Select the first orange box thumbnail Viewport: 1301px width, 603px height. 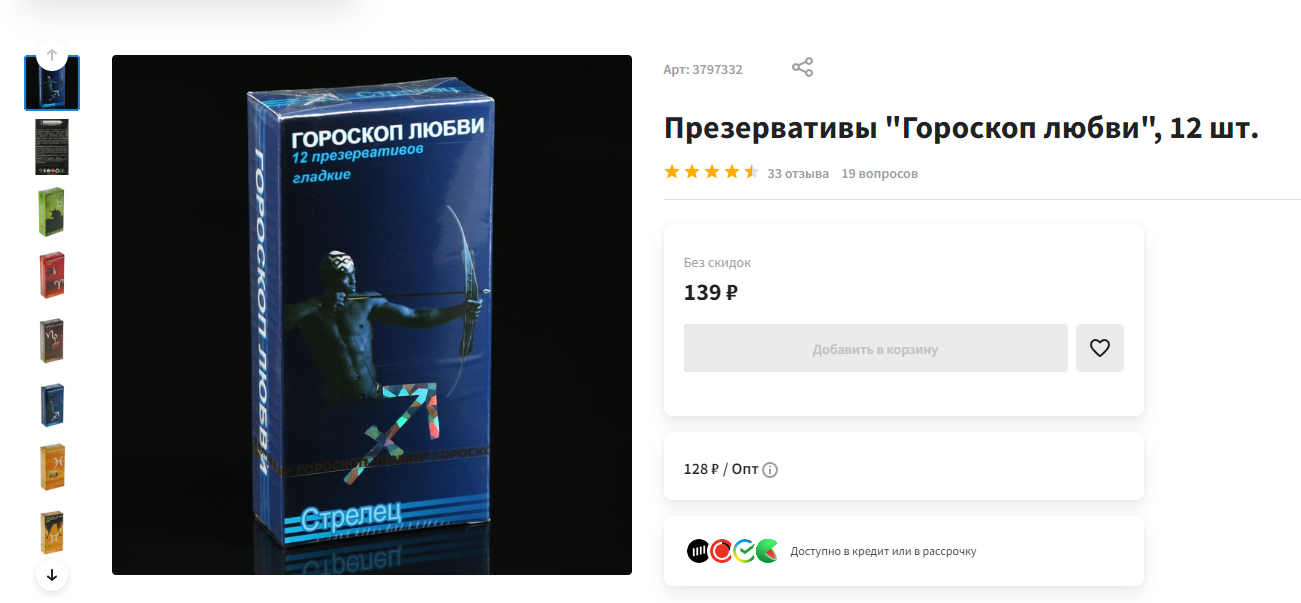click(52, 467)
